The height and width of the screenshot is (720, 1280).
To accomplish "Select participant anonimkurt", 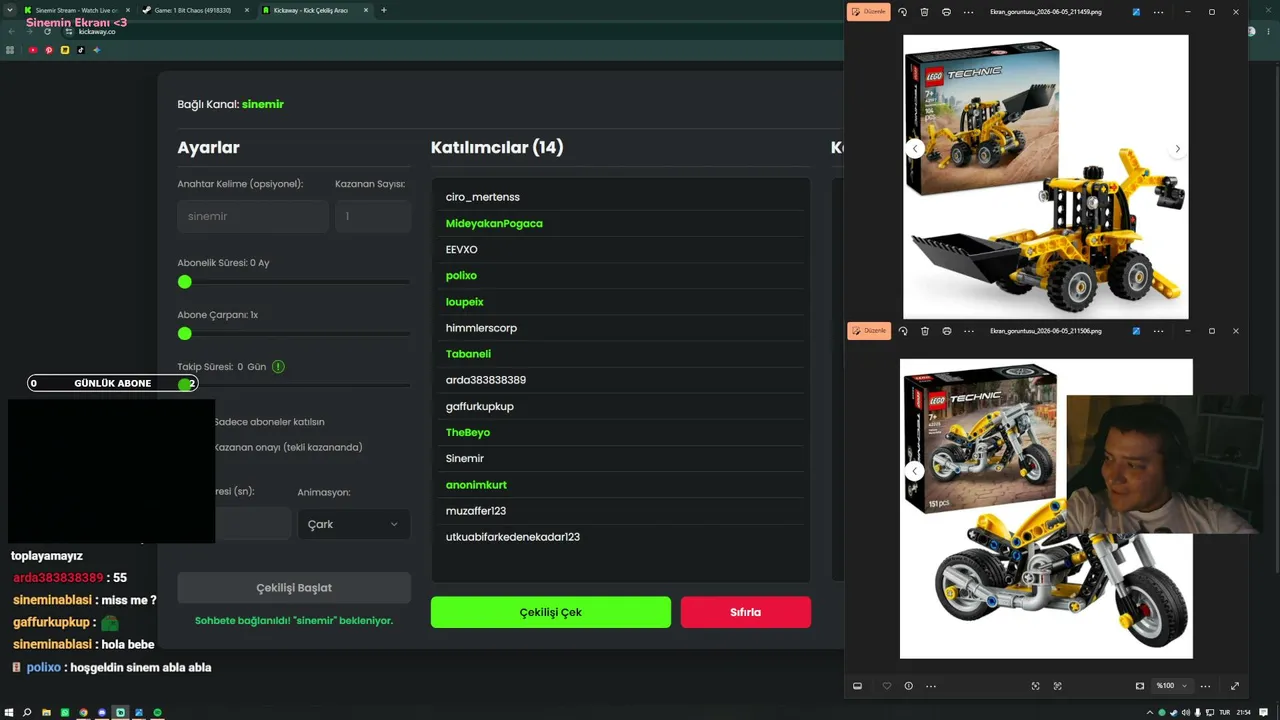I will 621,485.
